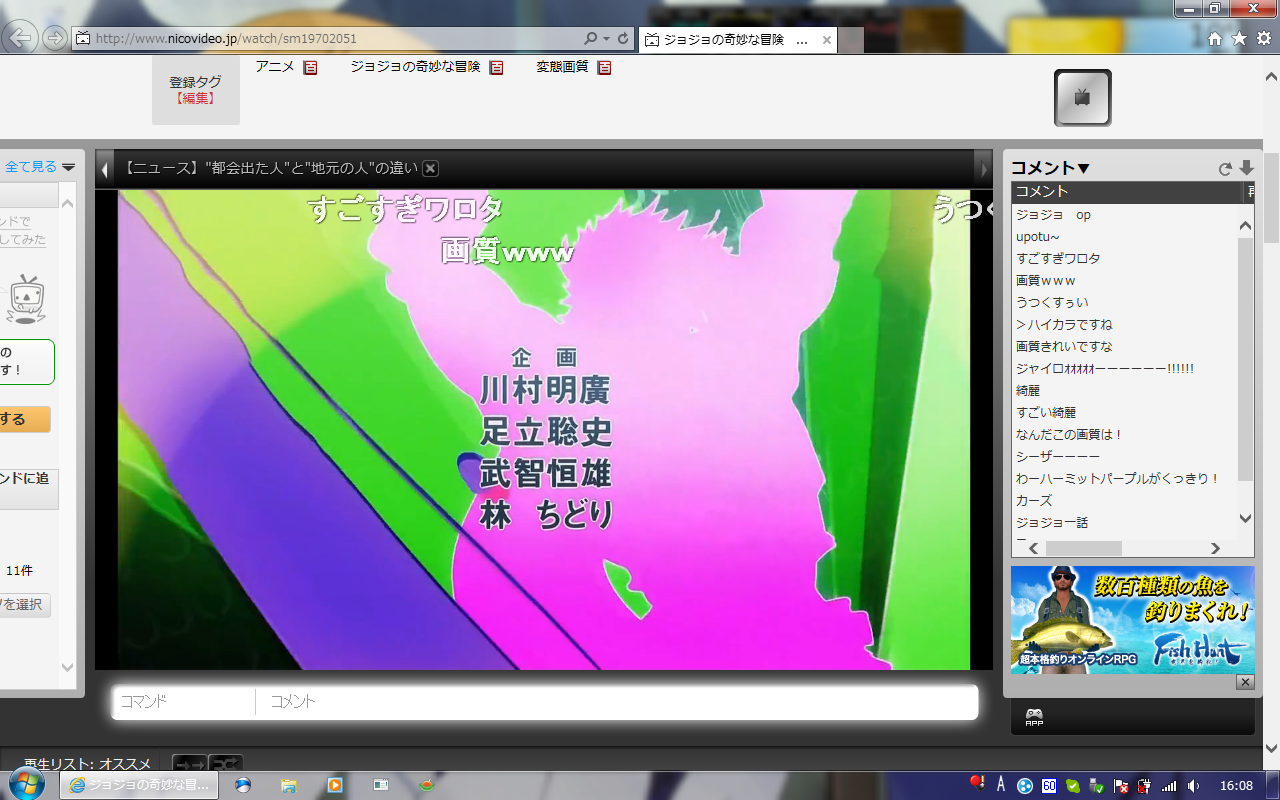The image size is (1280, 800).
Task: Click the IME 'A' input mode indicator
Action: point(1000,784)
